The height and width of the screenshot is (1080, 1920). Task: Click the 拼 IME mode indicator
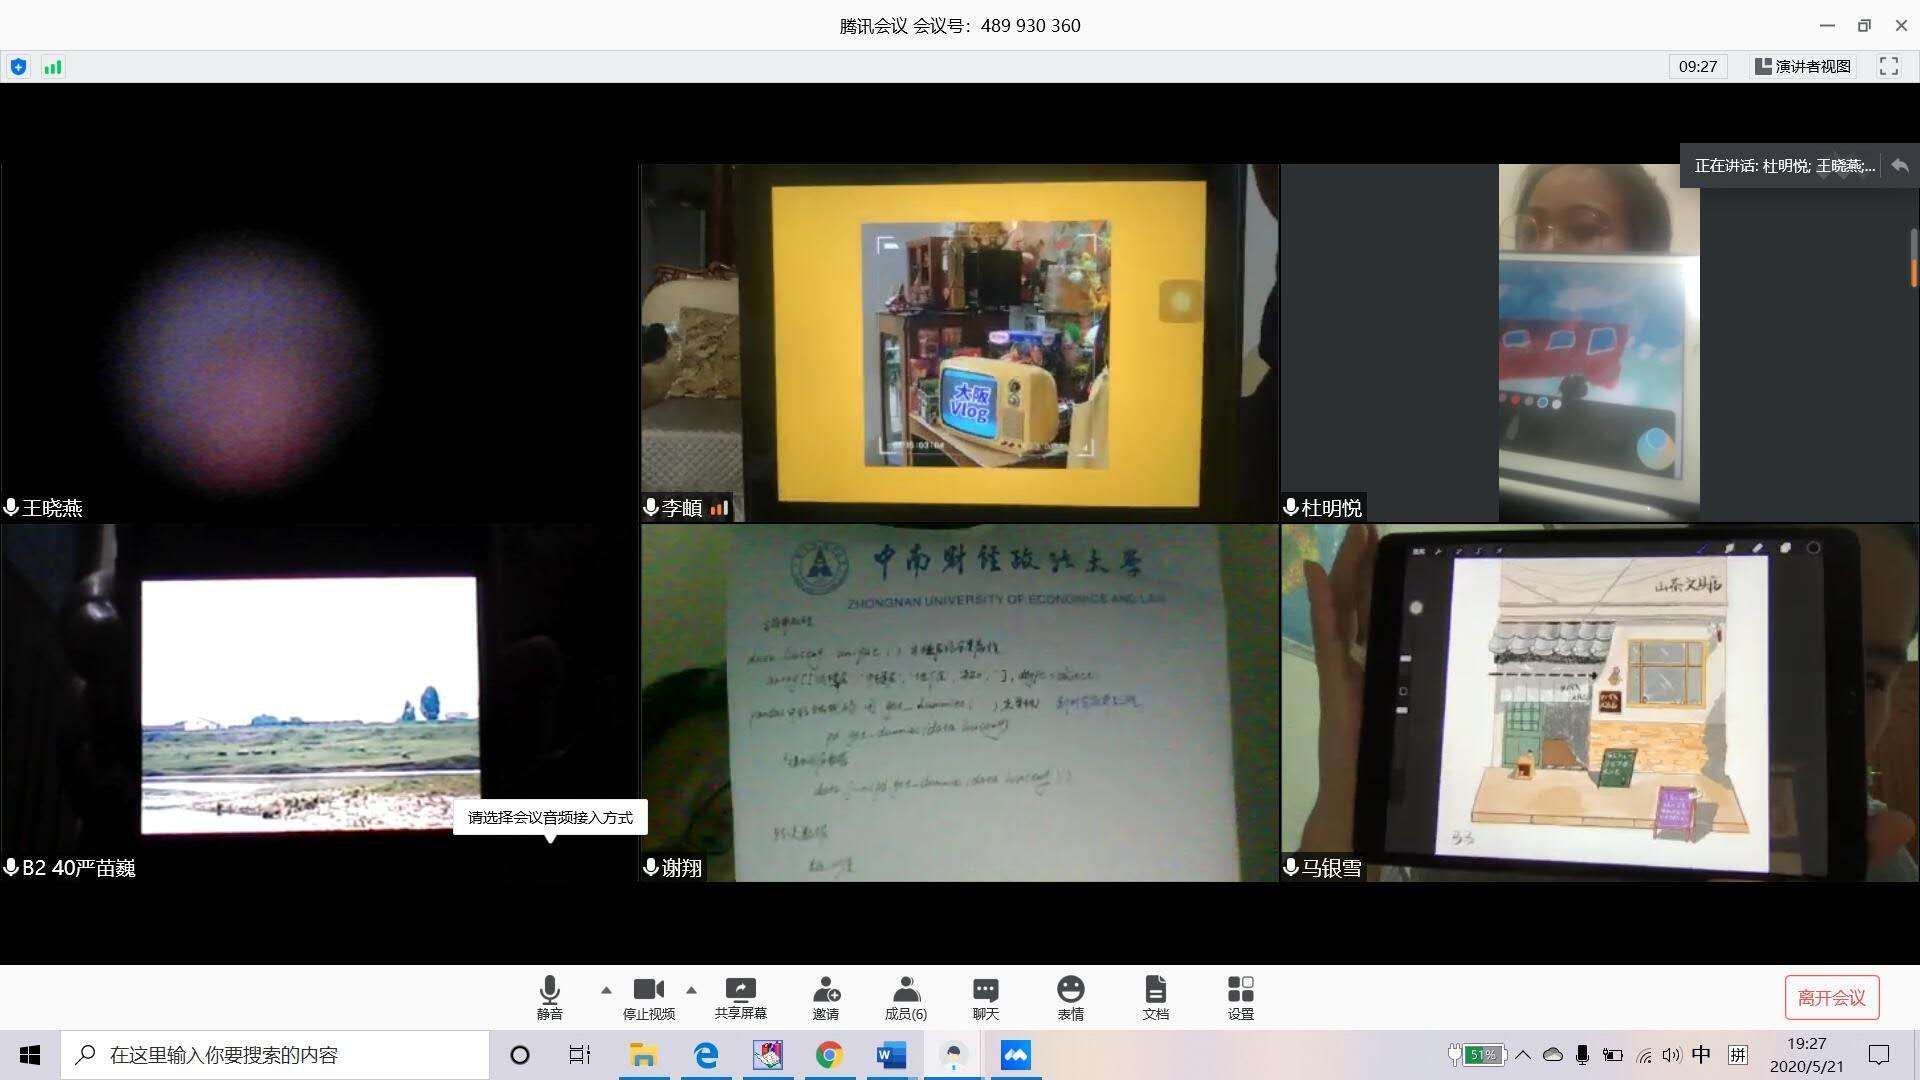tap(1738, 1054)
